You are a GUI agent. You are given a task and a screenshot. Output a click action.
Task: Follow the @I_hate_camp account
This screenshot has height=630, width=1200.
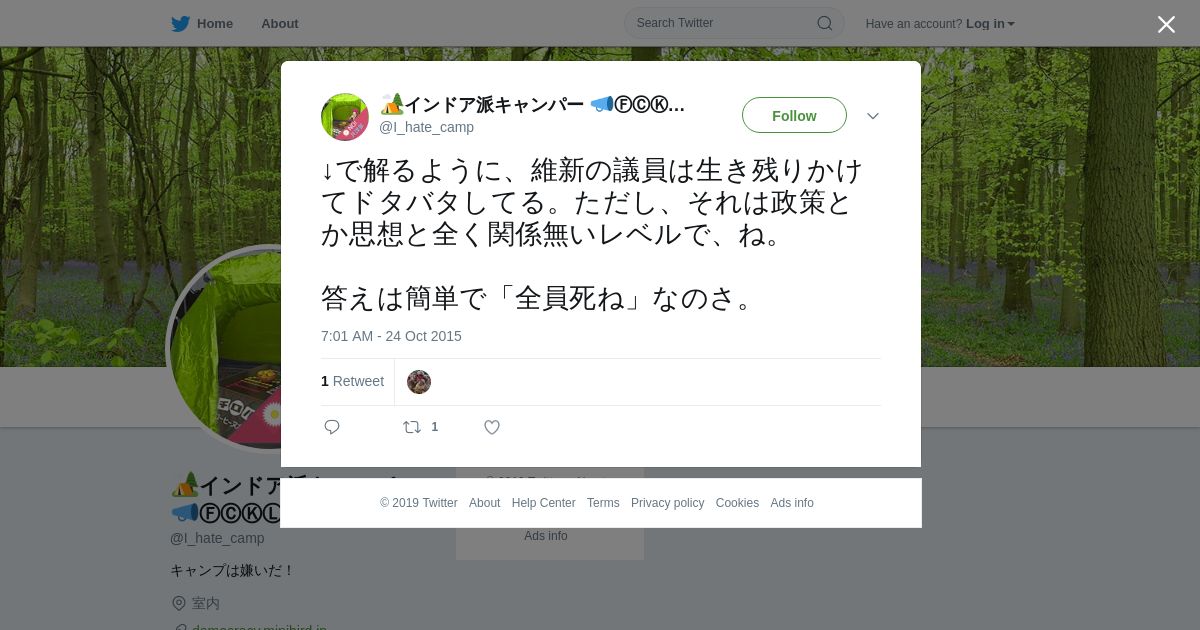coord(794,115)
